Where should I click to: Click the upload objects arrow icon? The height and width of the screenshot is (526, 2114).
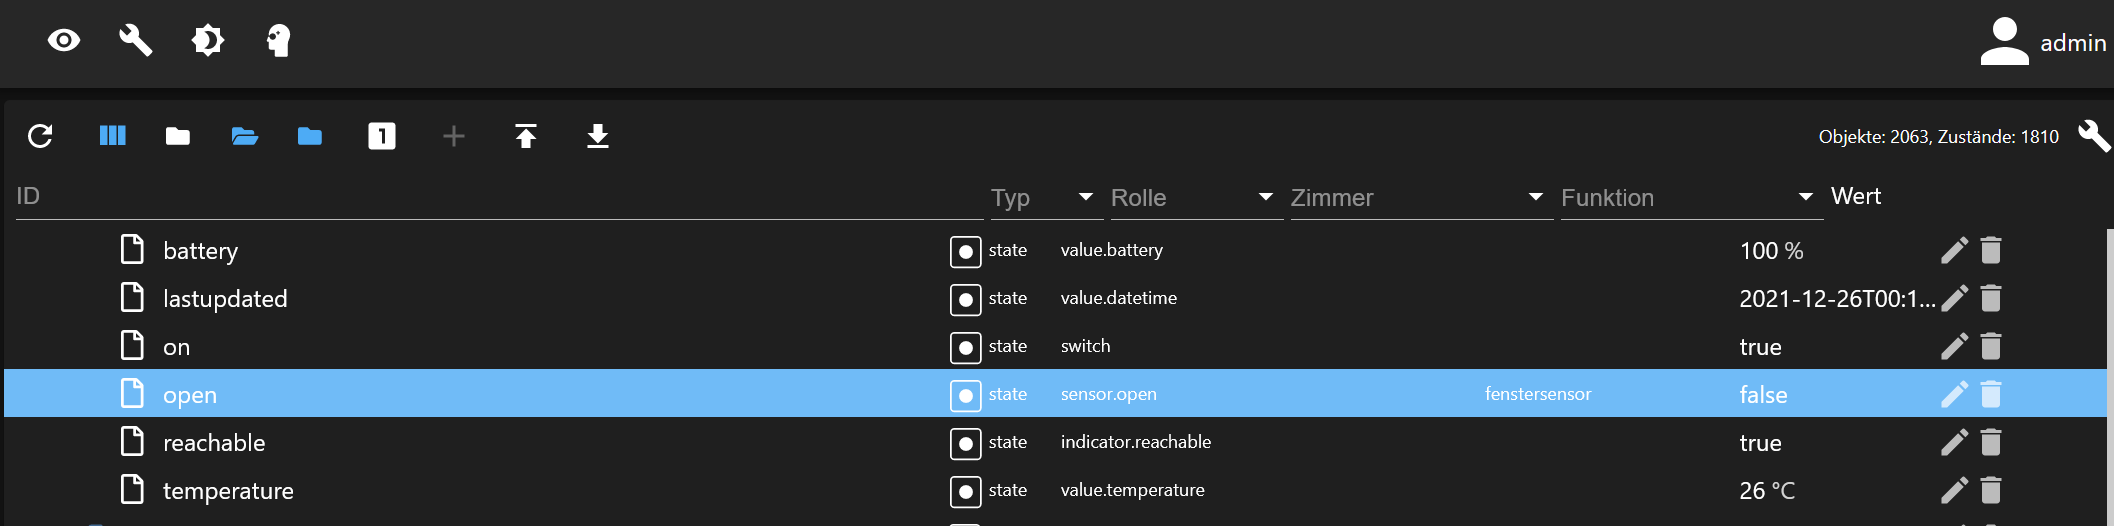[526, 136]
